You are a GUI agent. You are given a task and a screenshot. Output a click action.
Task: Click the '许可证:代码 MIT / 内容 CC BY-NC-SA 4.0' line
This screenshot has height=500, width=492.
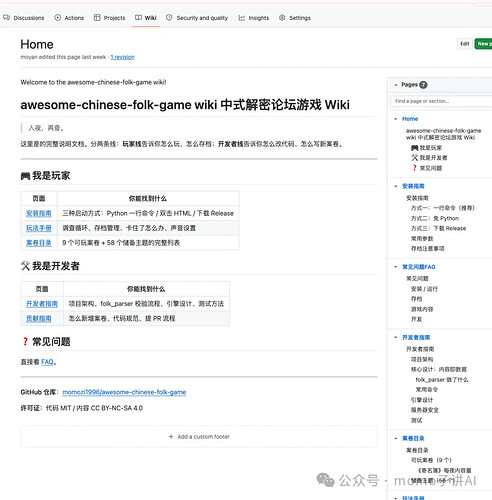82,408
